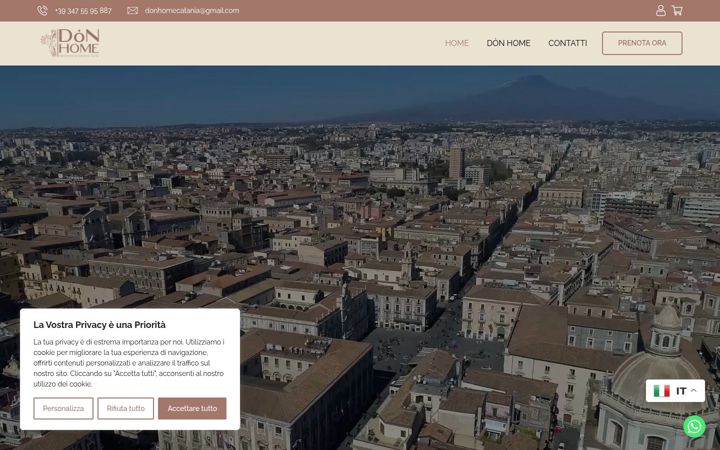
Task: Click donhomecatania@gmail.com email link
Action: 192,11
